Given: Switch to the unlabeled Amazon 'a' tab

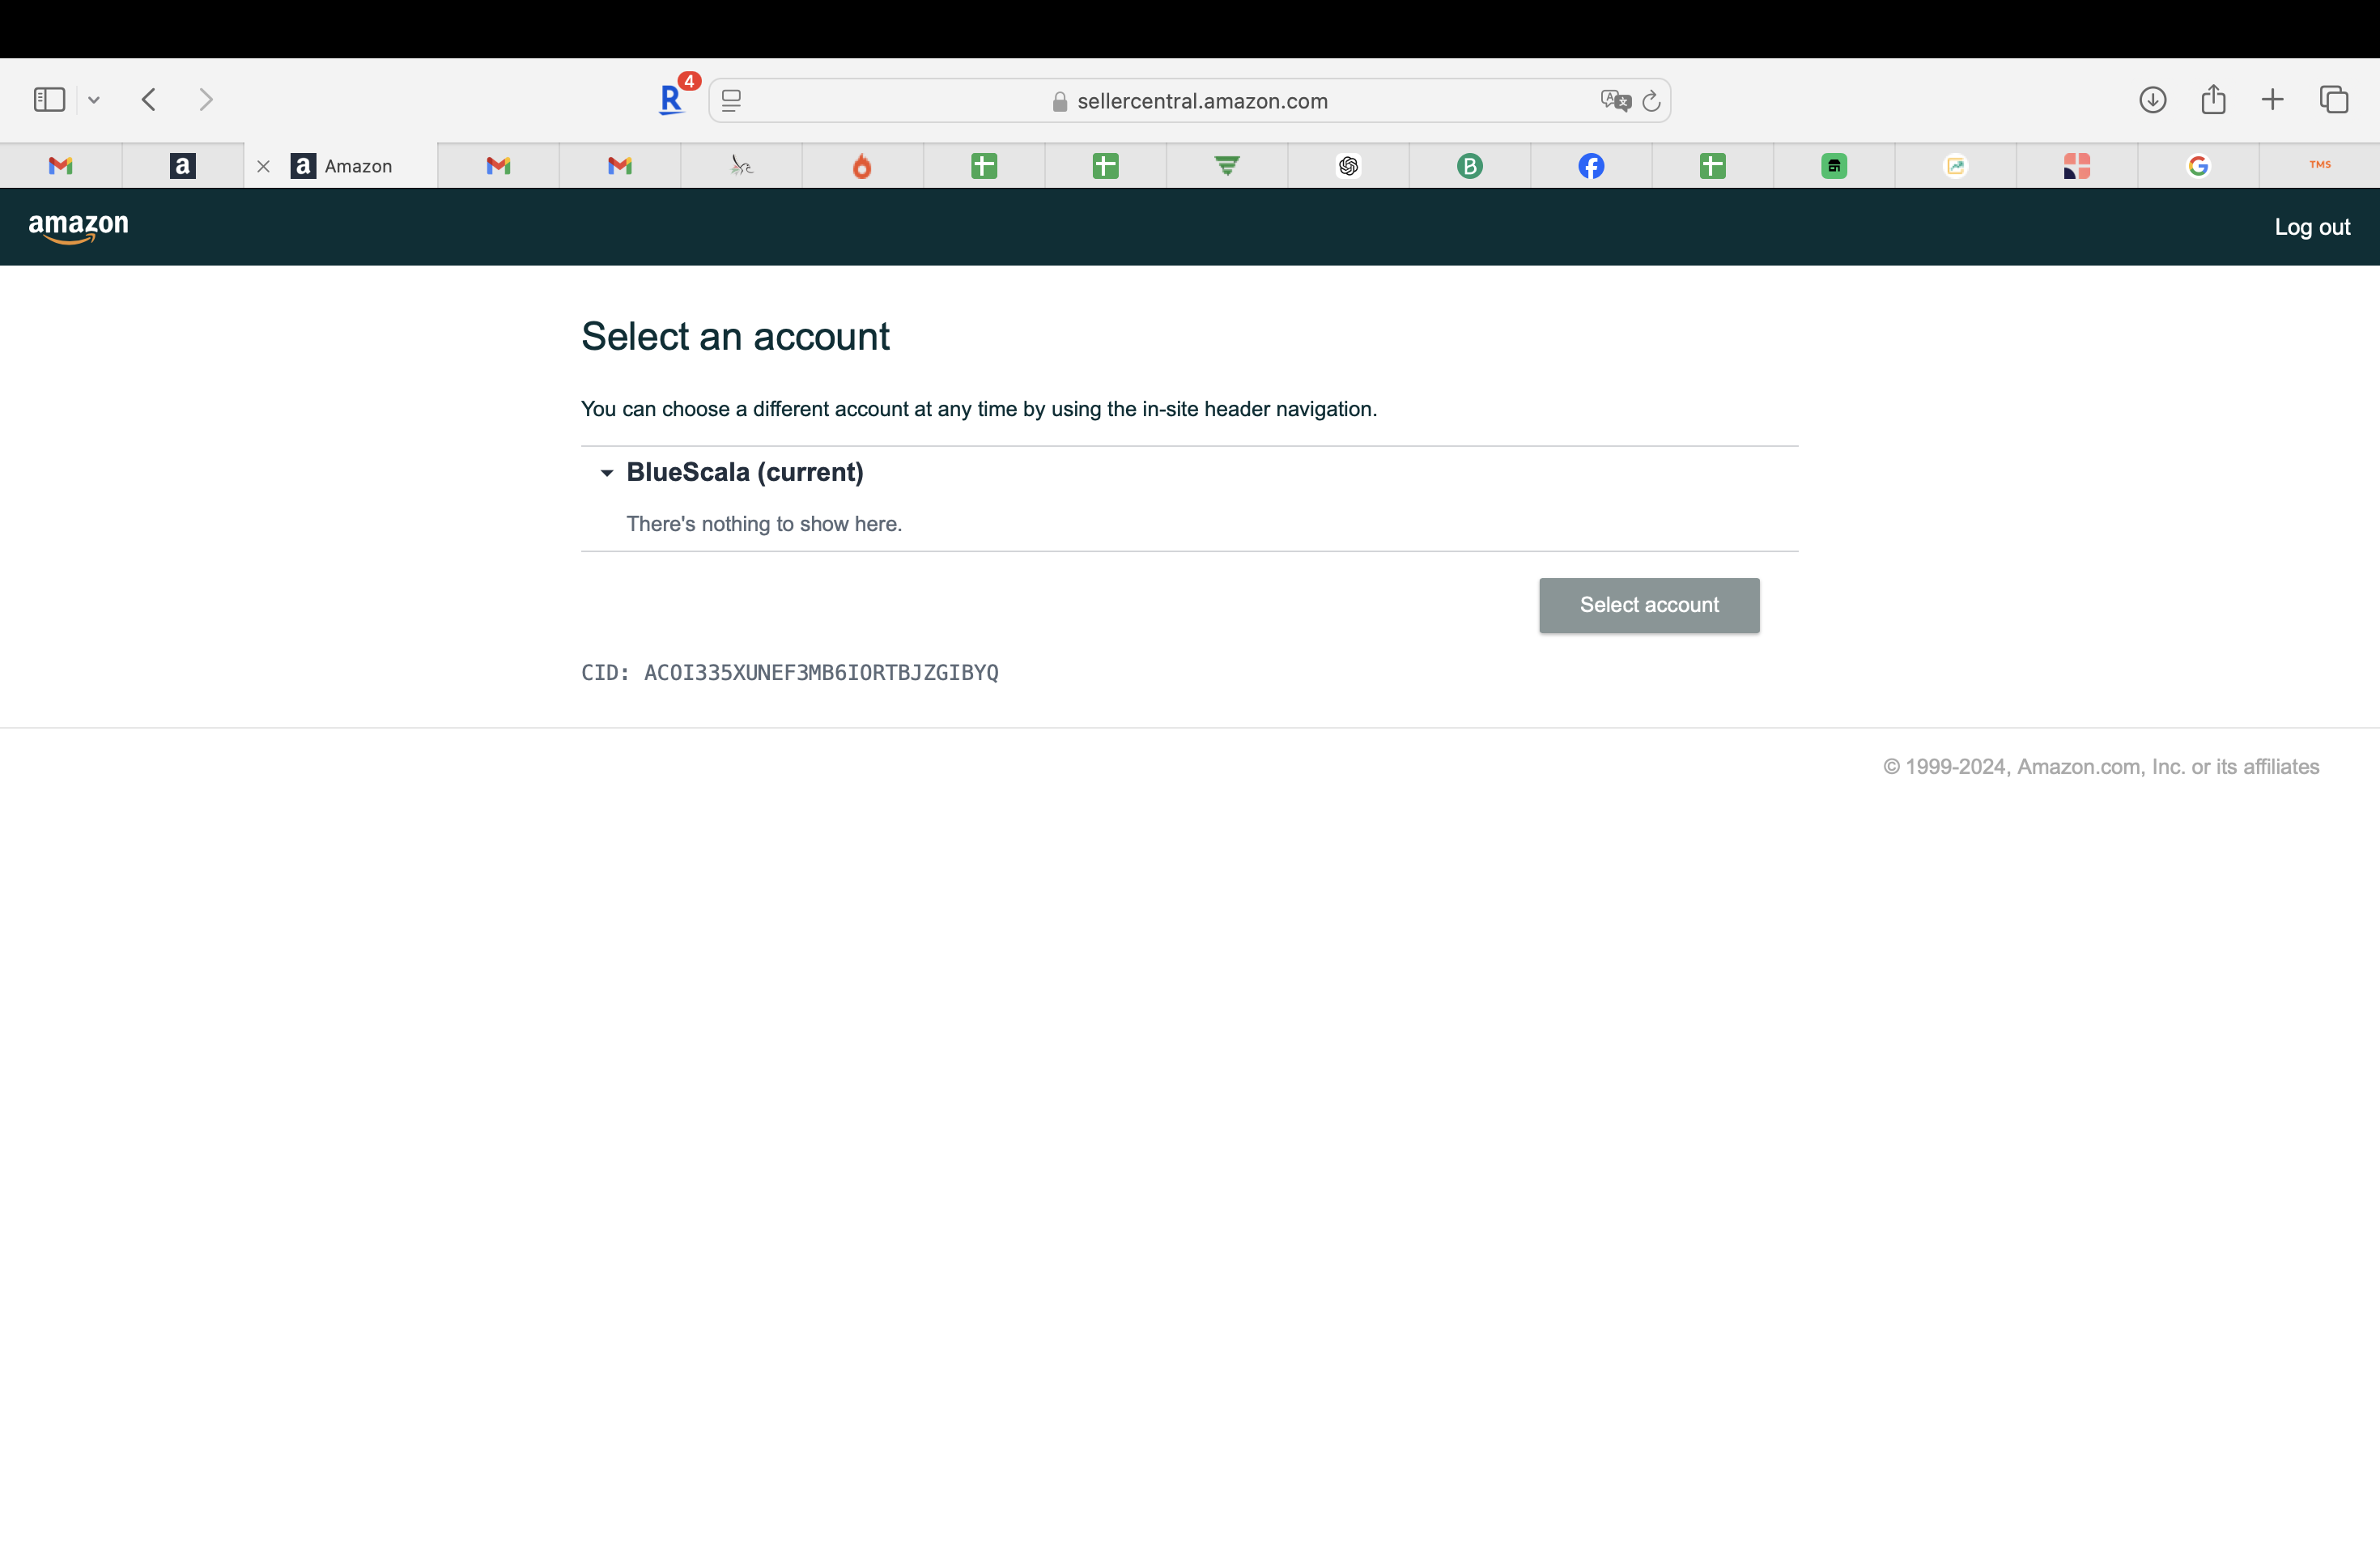Looking at the screenshot, I should pos(182,166).
